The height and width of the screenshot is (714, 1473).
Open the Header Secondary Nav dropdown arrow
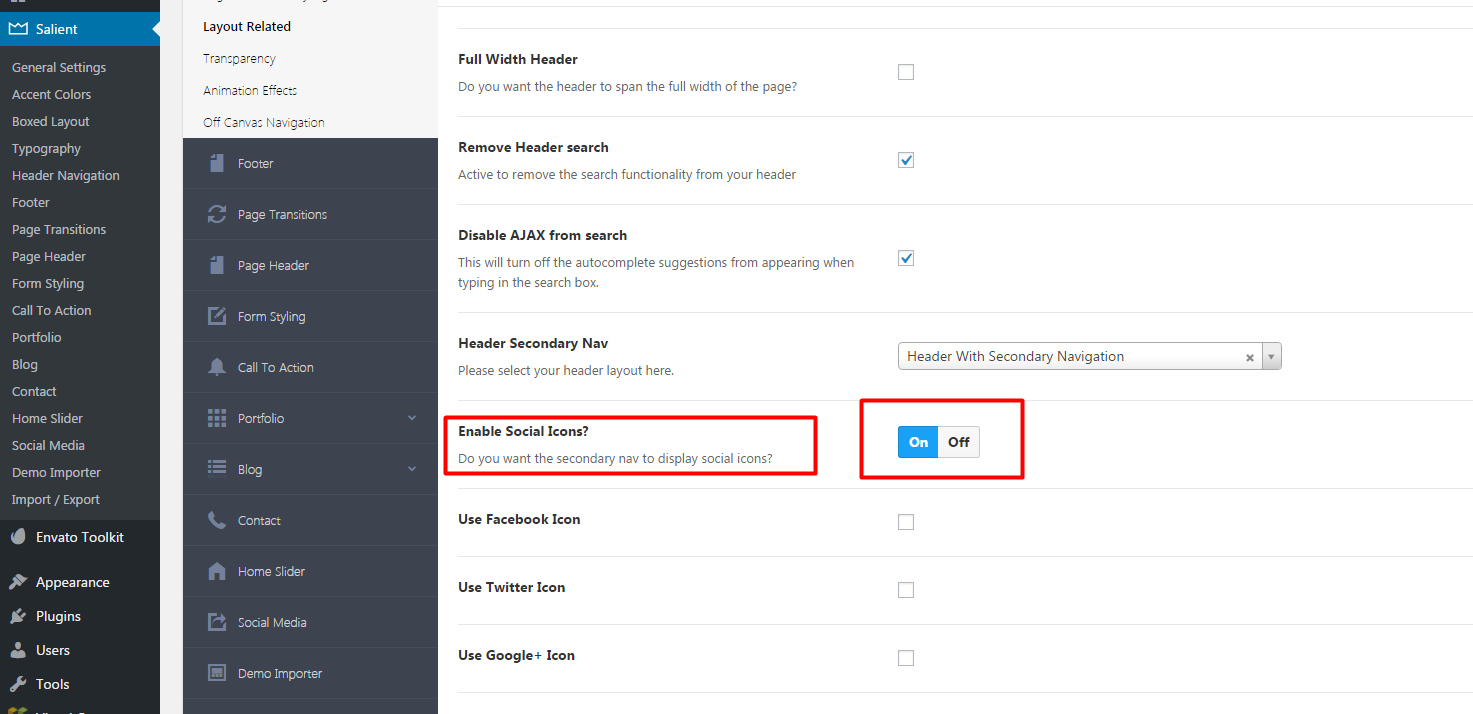[x=1271, y=356]
